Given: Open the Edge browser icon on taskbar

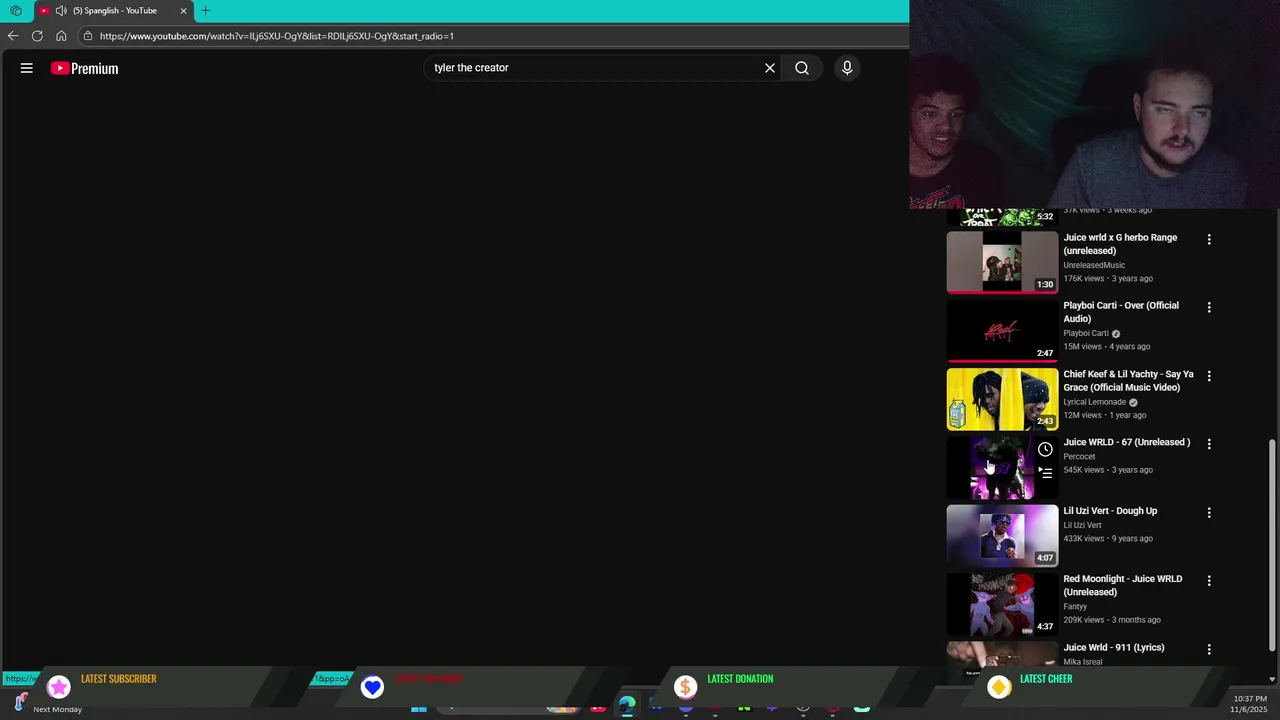Looking at the screenshot, I should [x=626, y=706].
